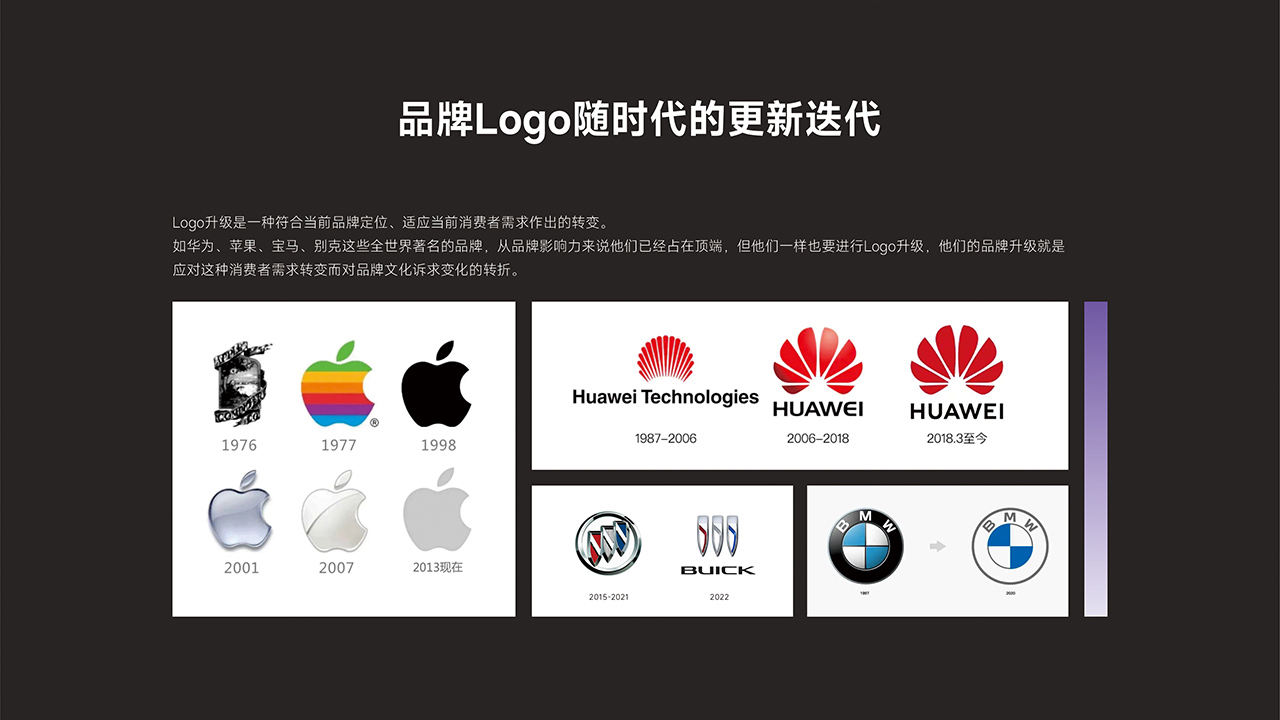1280x720 pixels.
Task: Click the 2022 Buick wordmark logo
Action: [x=718, y=545]
